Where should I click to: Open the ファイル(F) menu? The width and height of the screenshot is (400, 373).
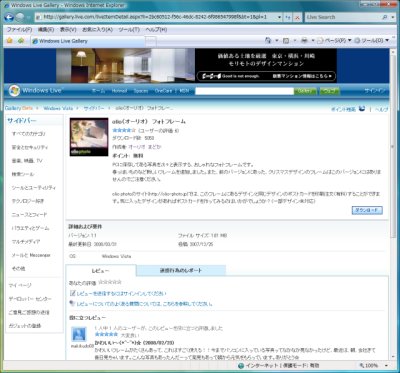[19, 30]
